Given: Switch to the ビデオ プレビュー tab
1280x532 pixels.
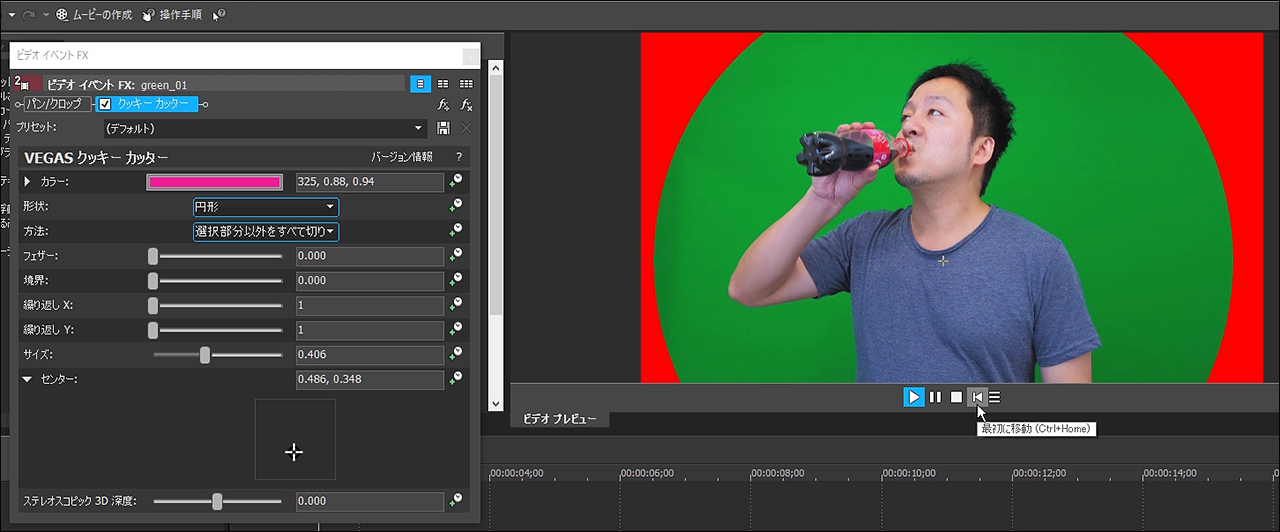Looking at the screenshot, I should [559, 419].
